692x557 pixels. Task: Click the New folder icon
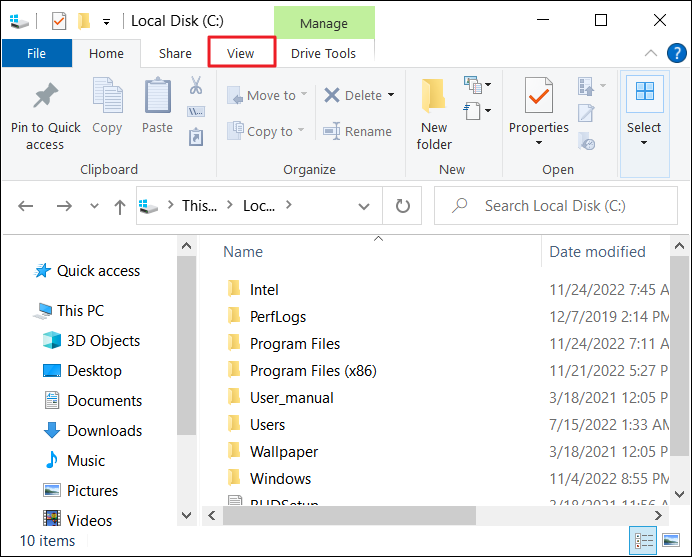pos(433,96)
